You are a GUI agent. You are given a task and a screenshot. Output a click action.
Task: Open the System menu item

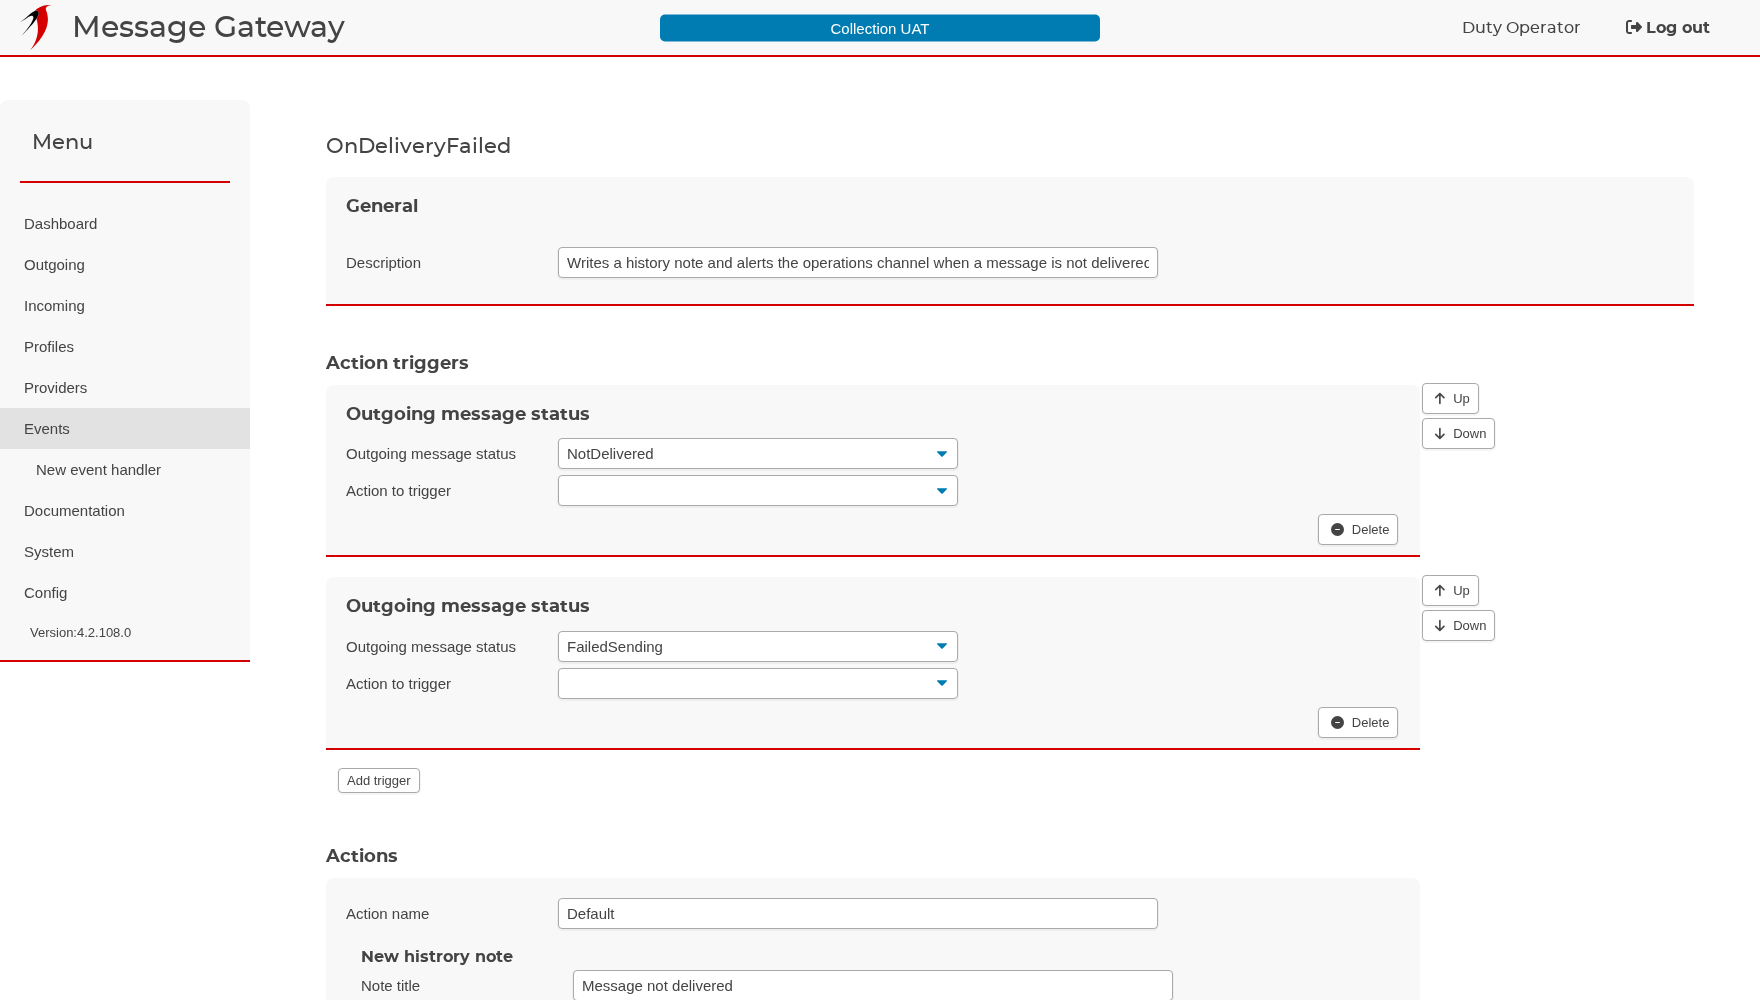click(x=125, y=551)
